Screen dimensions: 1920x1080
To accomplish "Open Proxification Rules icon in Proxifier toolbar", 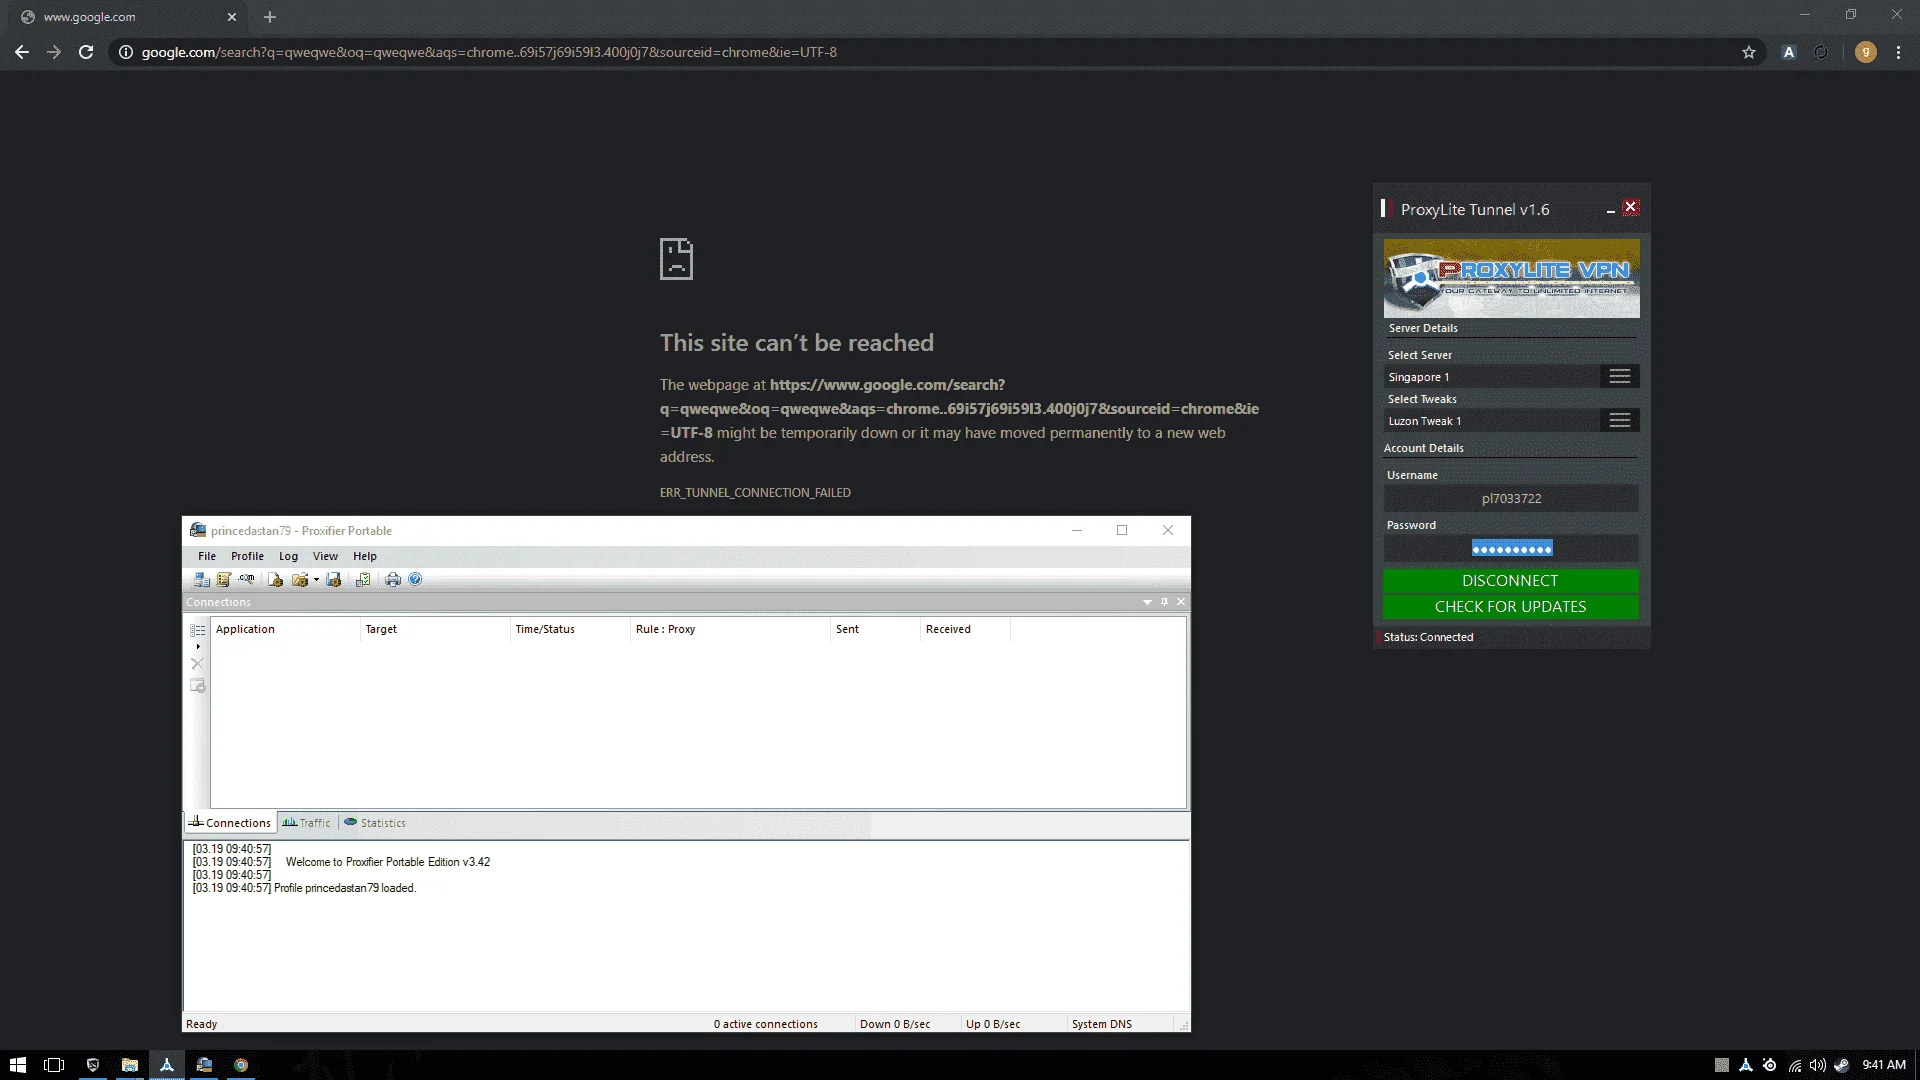I will point(224,579).
